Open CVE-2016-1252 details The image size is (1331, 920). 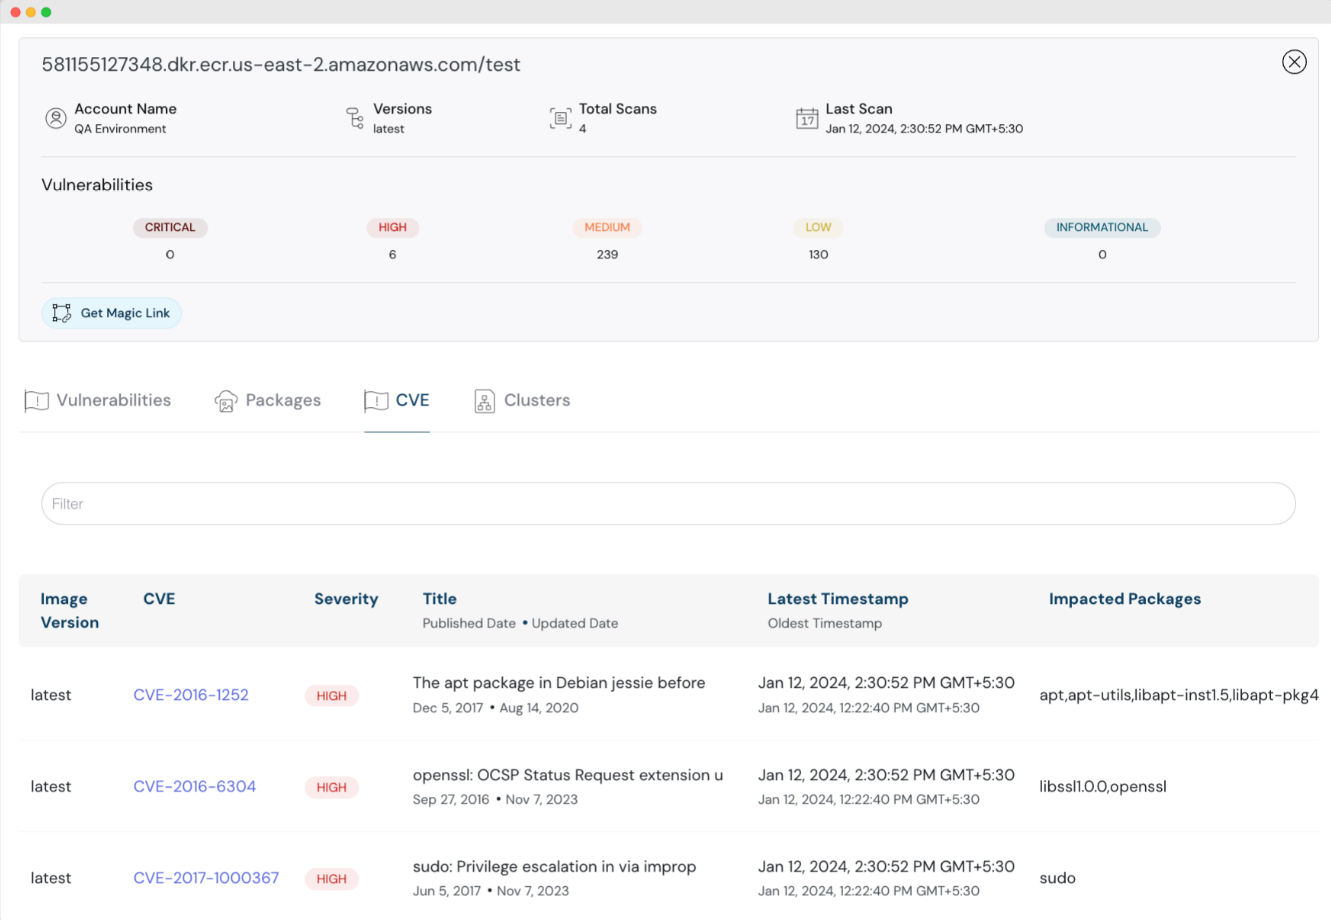pos(191,694)
